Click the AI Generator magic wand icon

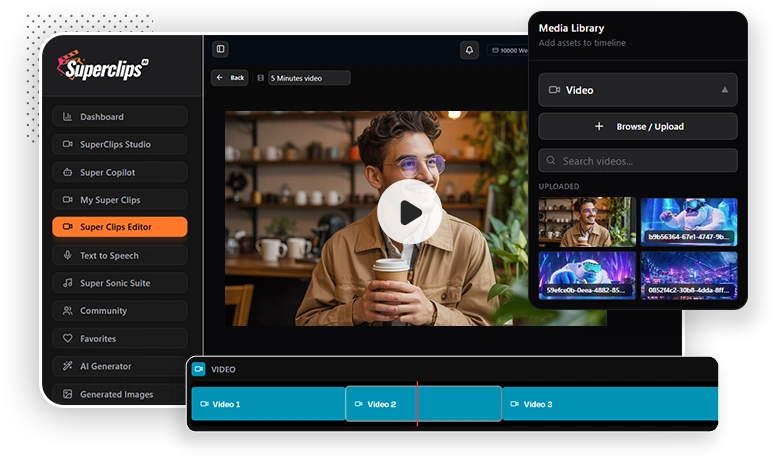pyautogui.click(x=67, y=366)
